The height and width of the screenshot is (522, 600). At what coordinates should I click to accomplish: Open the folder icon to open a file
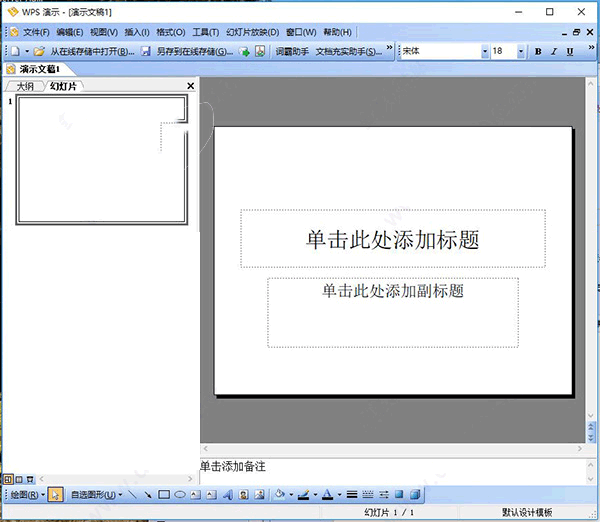[x=39, y=51]
